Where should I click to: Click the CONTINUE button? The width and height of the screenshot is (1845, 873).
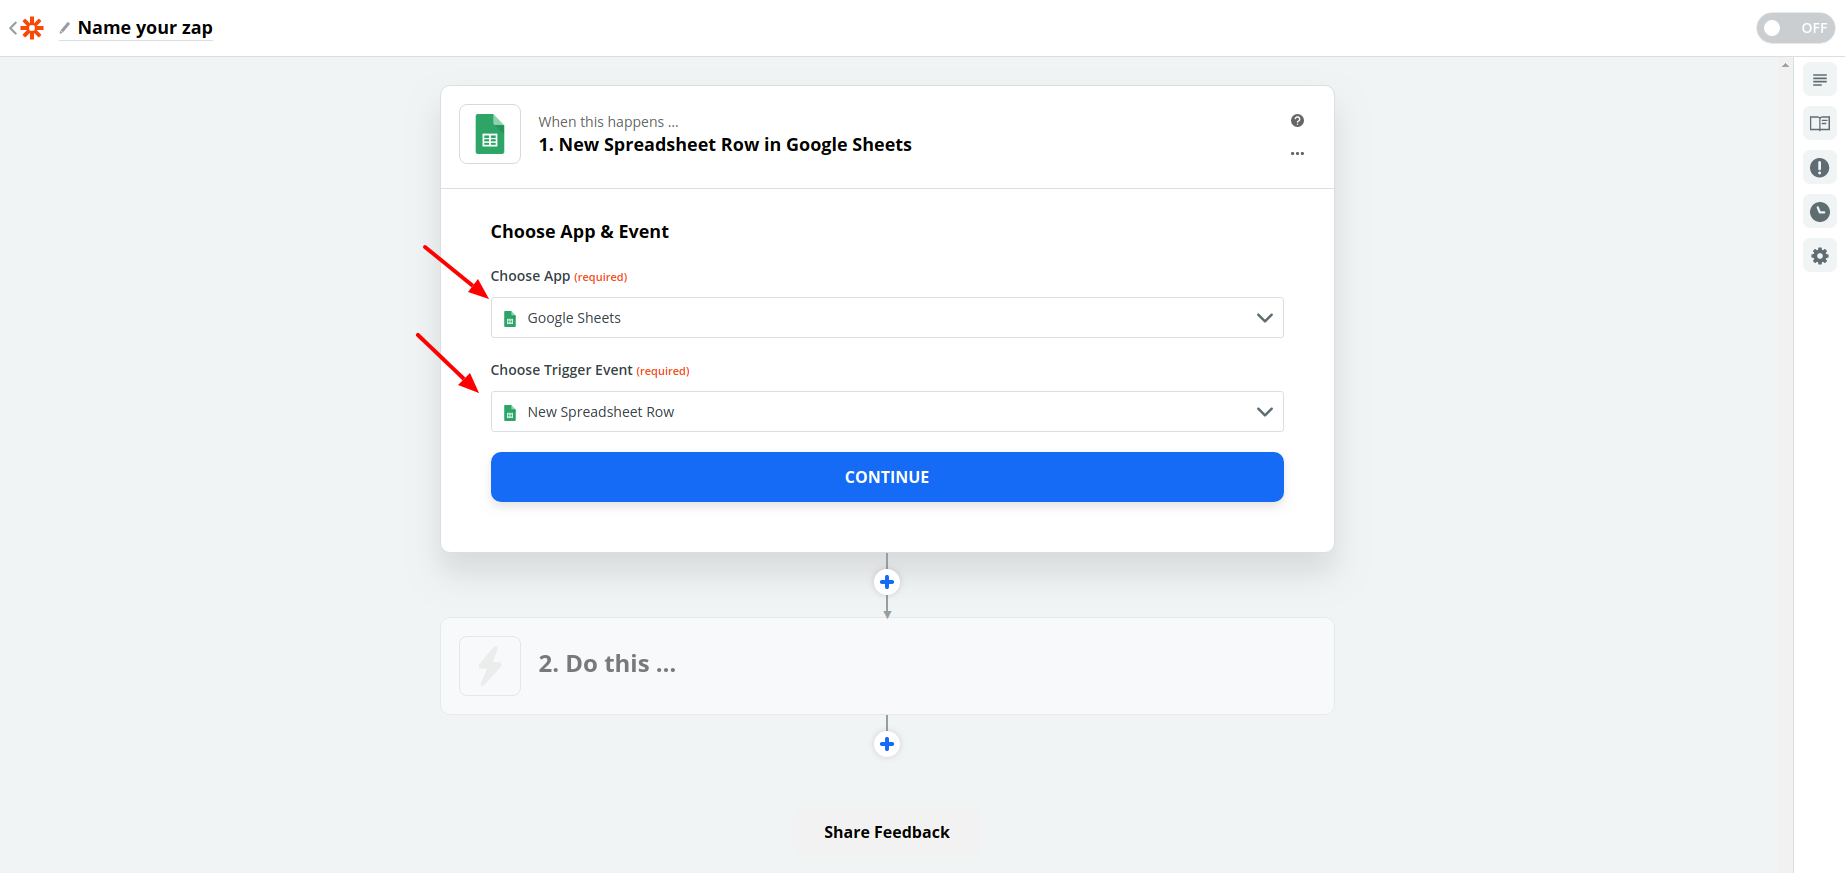tap(887, 477)
